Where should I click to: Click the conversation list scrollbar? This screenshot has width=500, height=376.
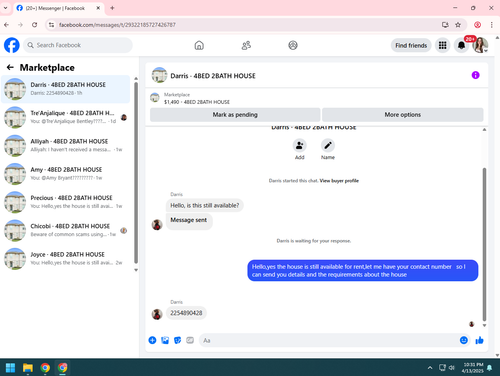point(136,173)
